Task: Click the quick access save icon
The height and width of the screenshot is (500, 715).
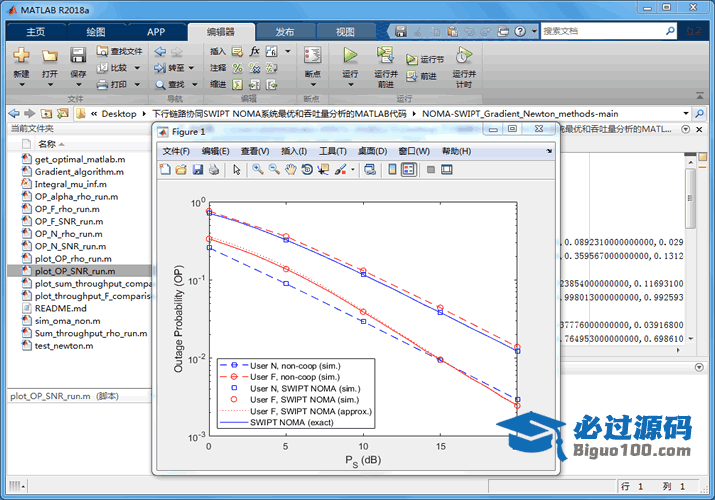Action: 400,31
